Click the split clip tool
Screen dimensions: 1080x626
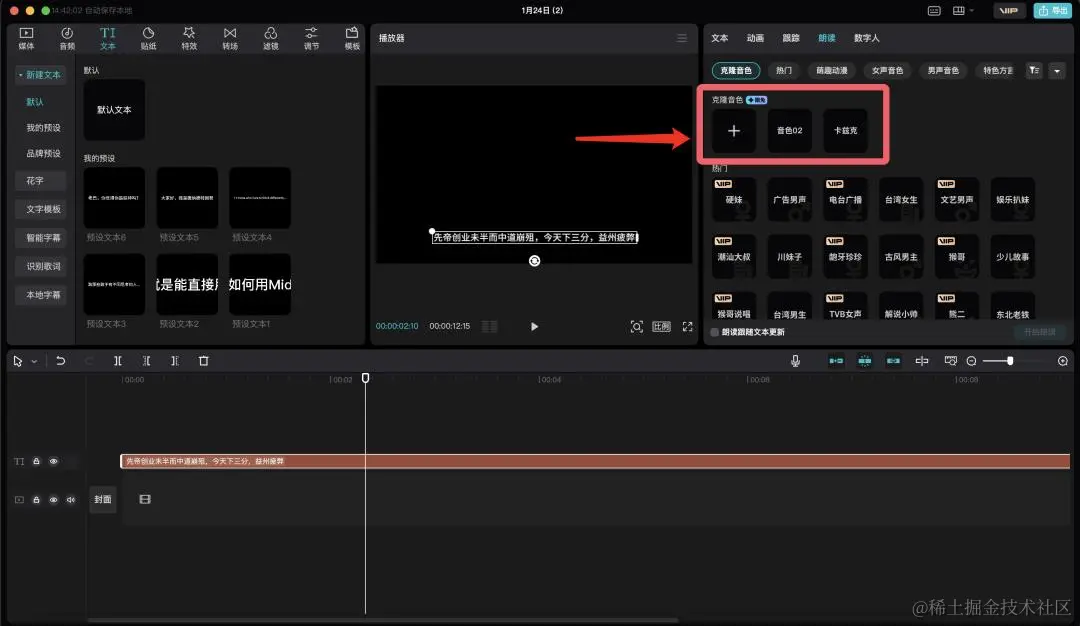tap(118, 361)
